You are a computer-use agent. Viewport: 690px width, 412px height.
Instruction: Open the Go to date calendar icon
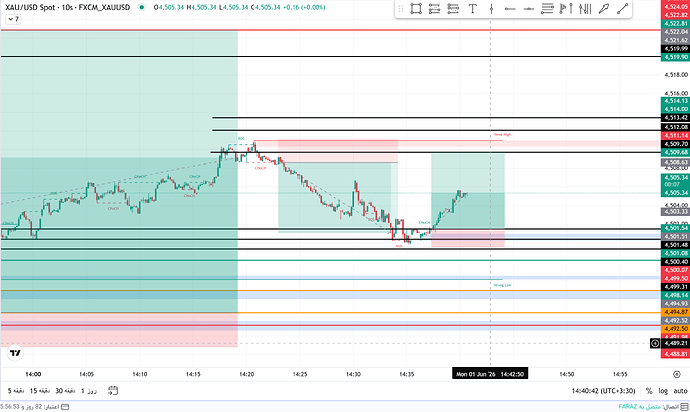[113, 390]
